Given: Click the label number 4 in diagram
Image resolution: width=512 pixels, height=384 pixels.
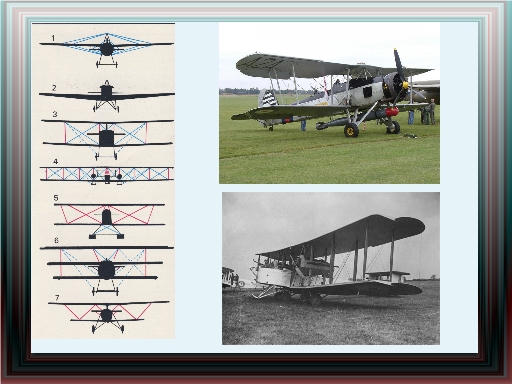Looking at the screenshot, I should pos(55,161).
